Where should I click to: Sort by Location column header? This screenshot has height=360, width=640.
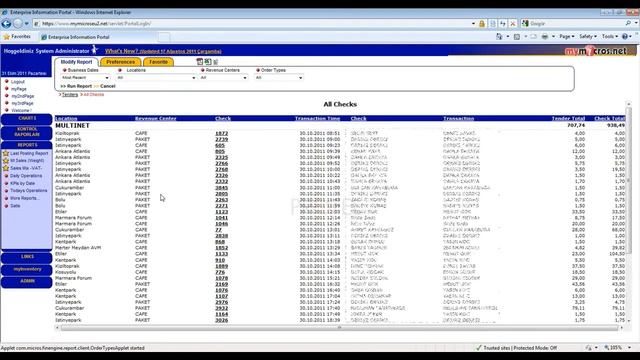(66, 118)
